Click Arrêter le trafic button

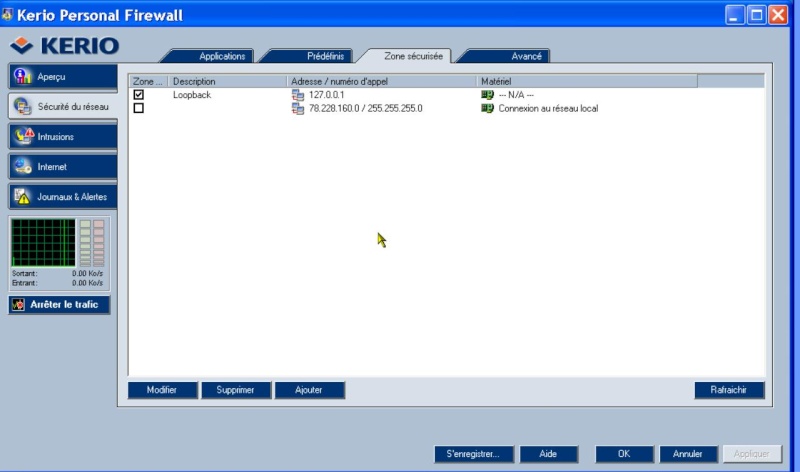point(59,305)
